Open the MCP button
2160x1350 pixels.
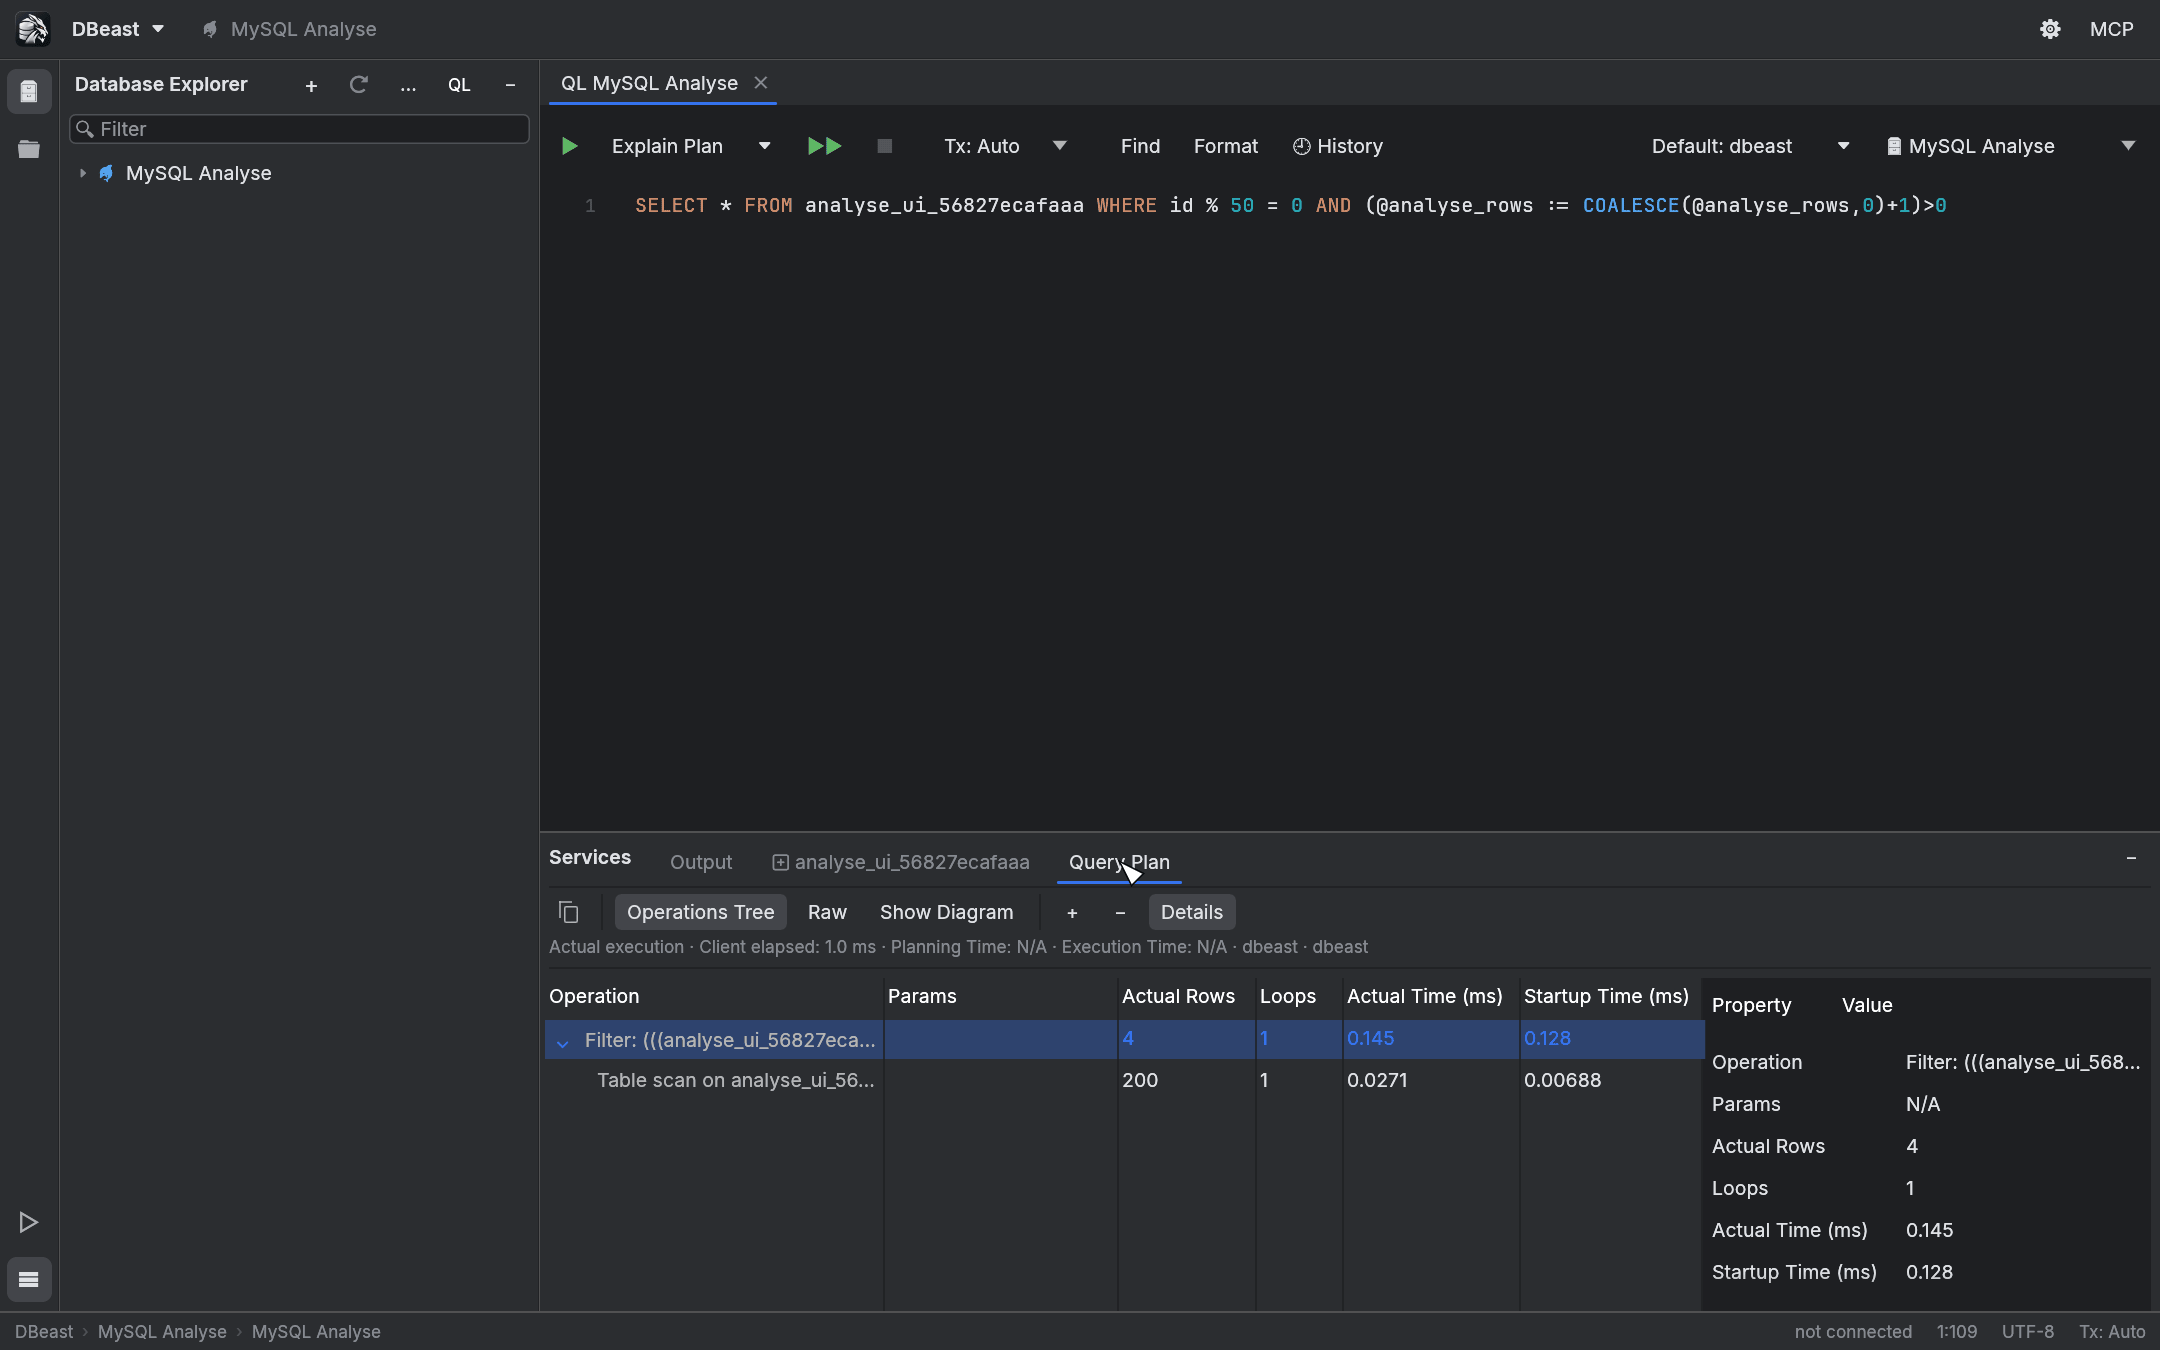coord(2111,29)
